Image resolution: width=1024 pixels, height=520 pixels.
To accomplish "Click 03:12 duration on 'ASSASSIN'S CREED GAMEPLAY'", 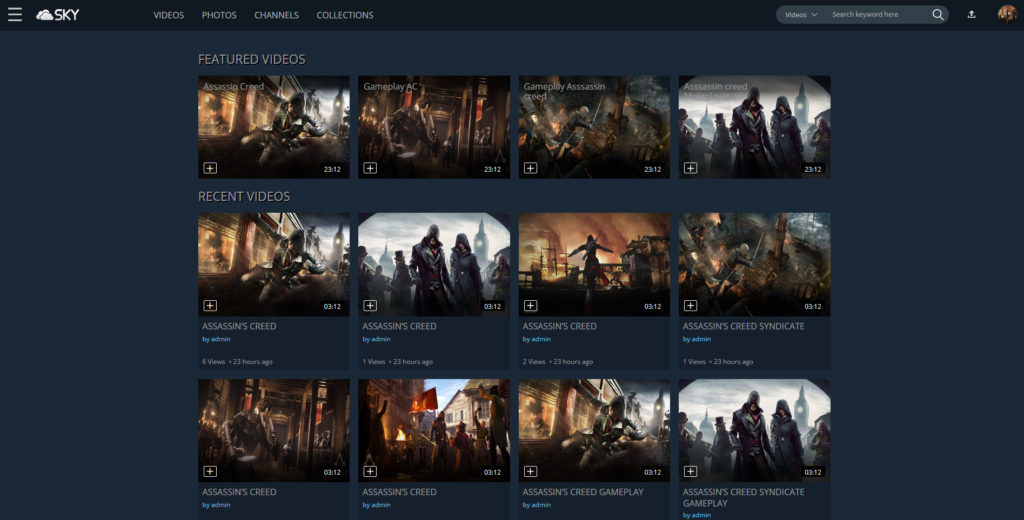I will (652, 472).
